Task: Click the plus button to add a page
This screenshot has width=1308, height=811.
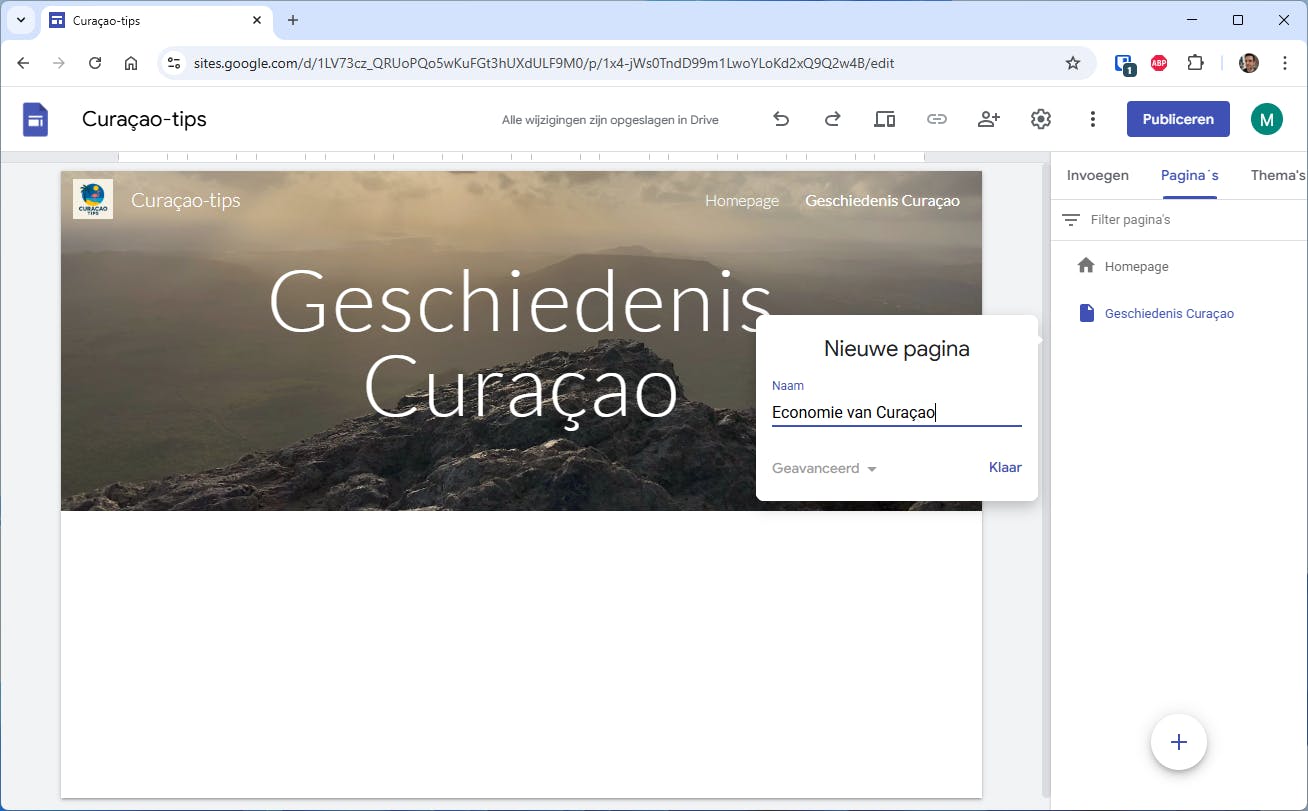Action: coord(1179,742)
